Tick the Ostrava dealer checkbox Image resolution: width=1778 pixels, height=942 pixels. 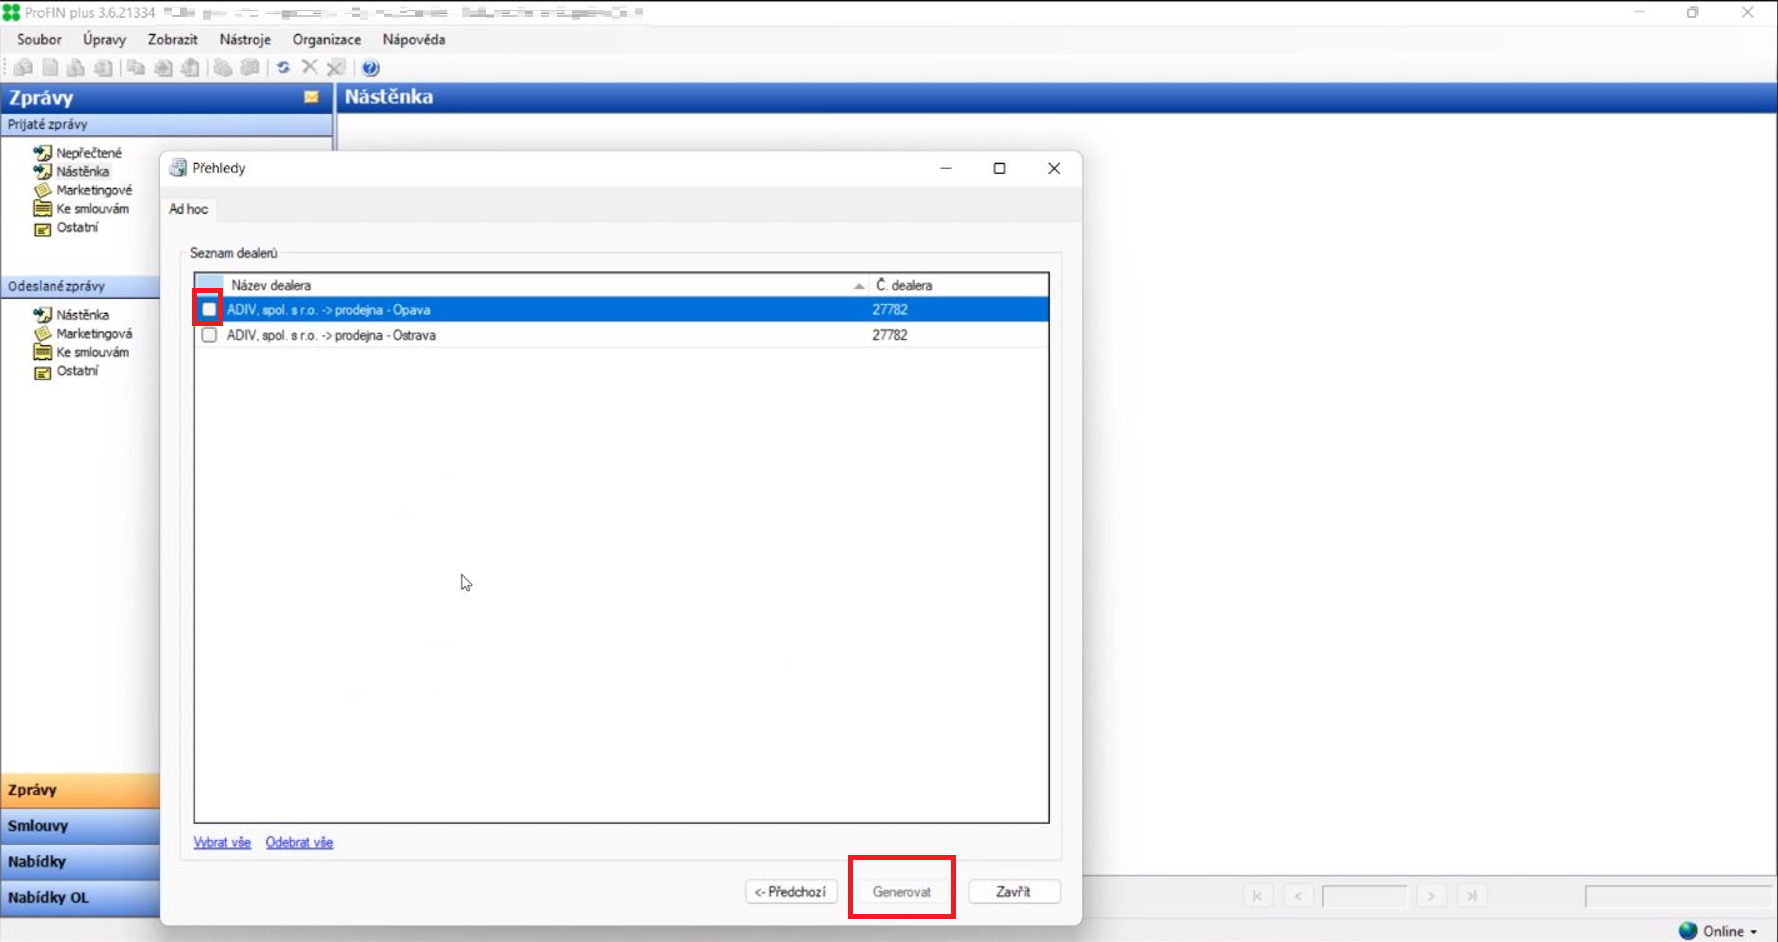(x=209, y=335)
